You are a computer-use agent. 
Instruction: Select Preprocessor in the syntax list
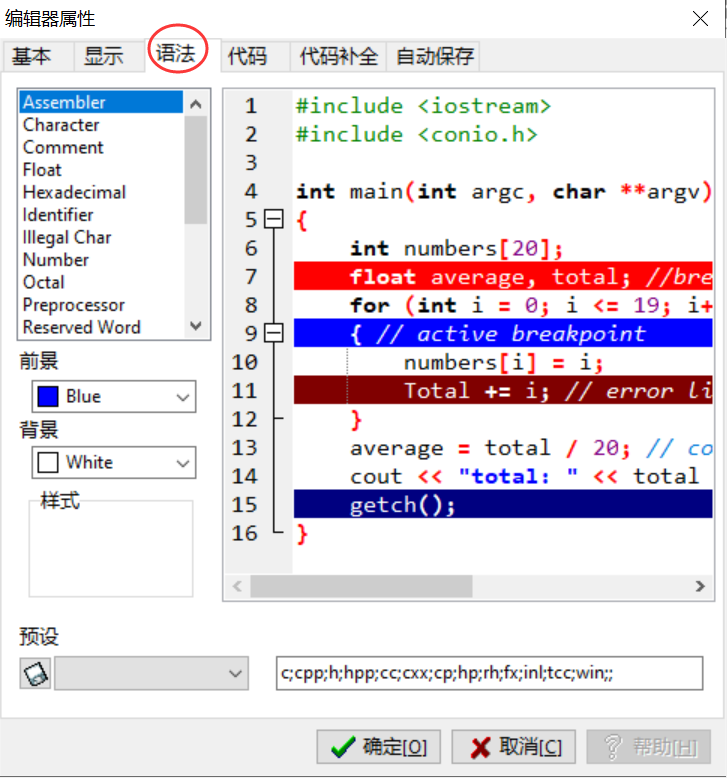pyautogui.click(x=101, y=305)
